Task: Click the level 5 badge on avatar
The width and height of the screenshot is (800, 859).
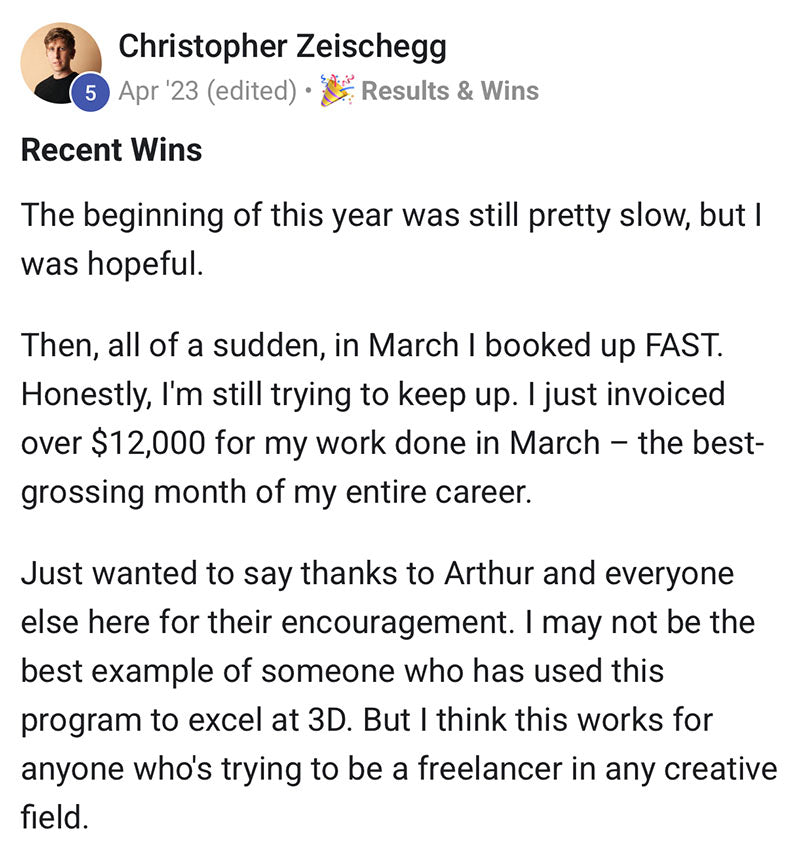Action: click(90, 93)
